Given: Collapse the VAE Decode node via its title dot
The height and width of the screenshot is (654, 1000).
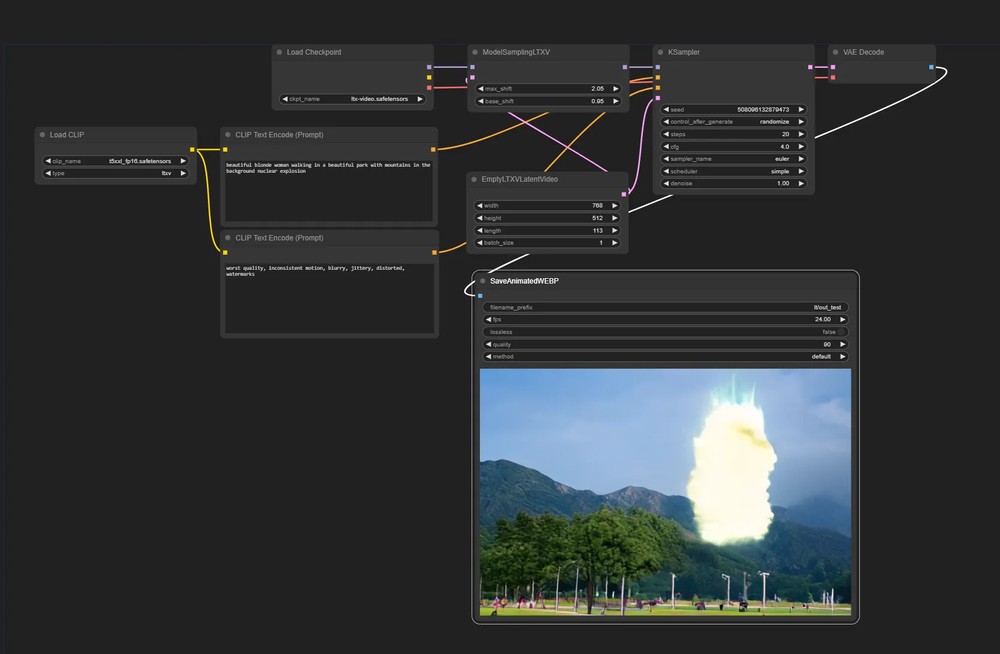Looking at the screenshot, I should [x=835, y=52].
